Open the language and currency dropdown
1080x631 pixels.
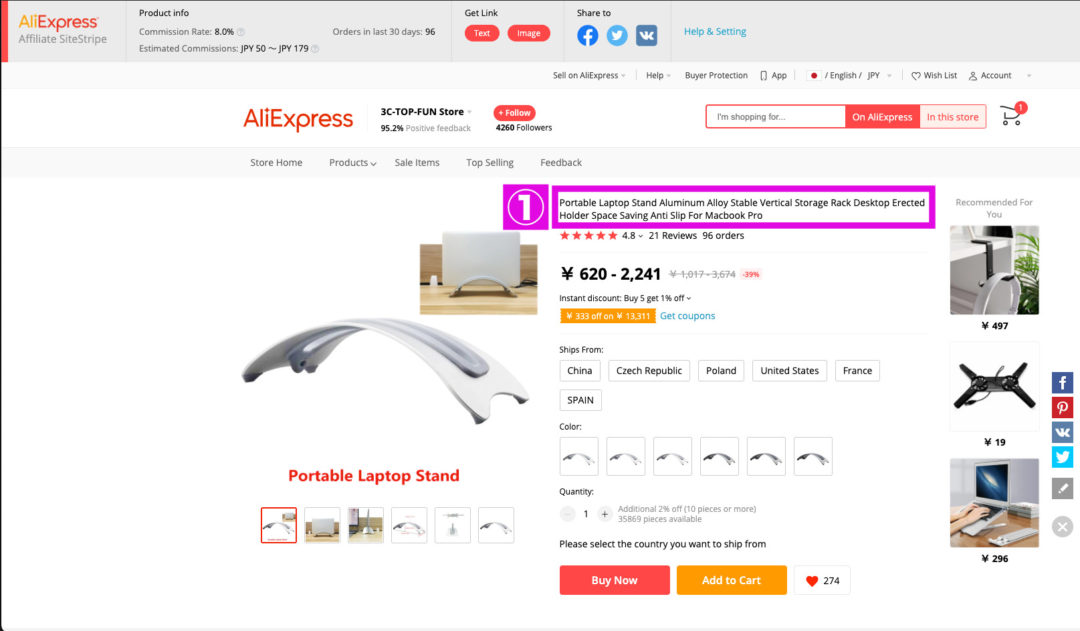pyautogui.click(x=851, y=76)
